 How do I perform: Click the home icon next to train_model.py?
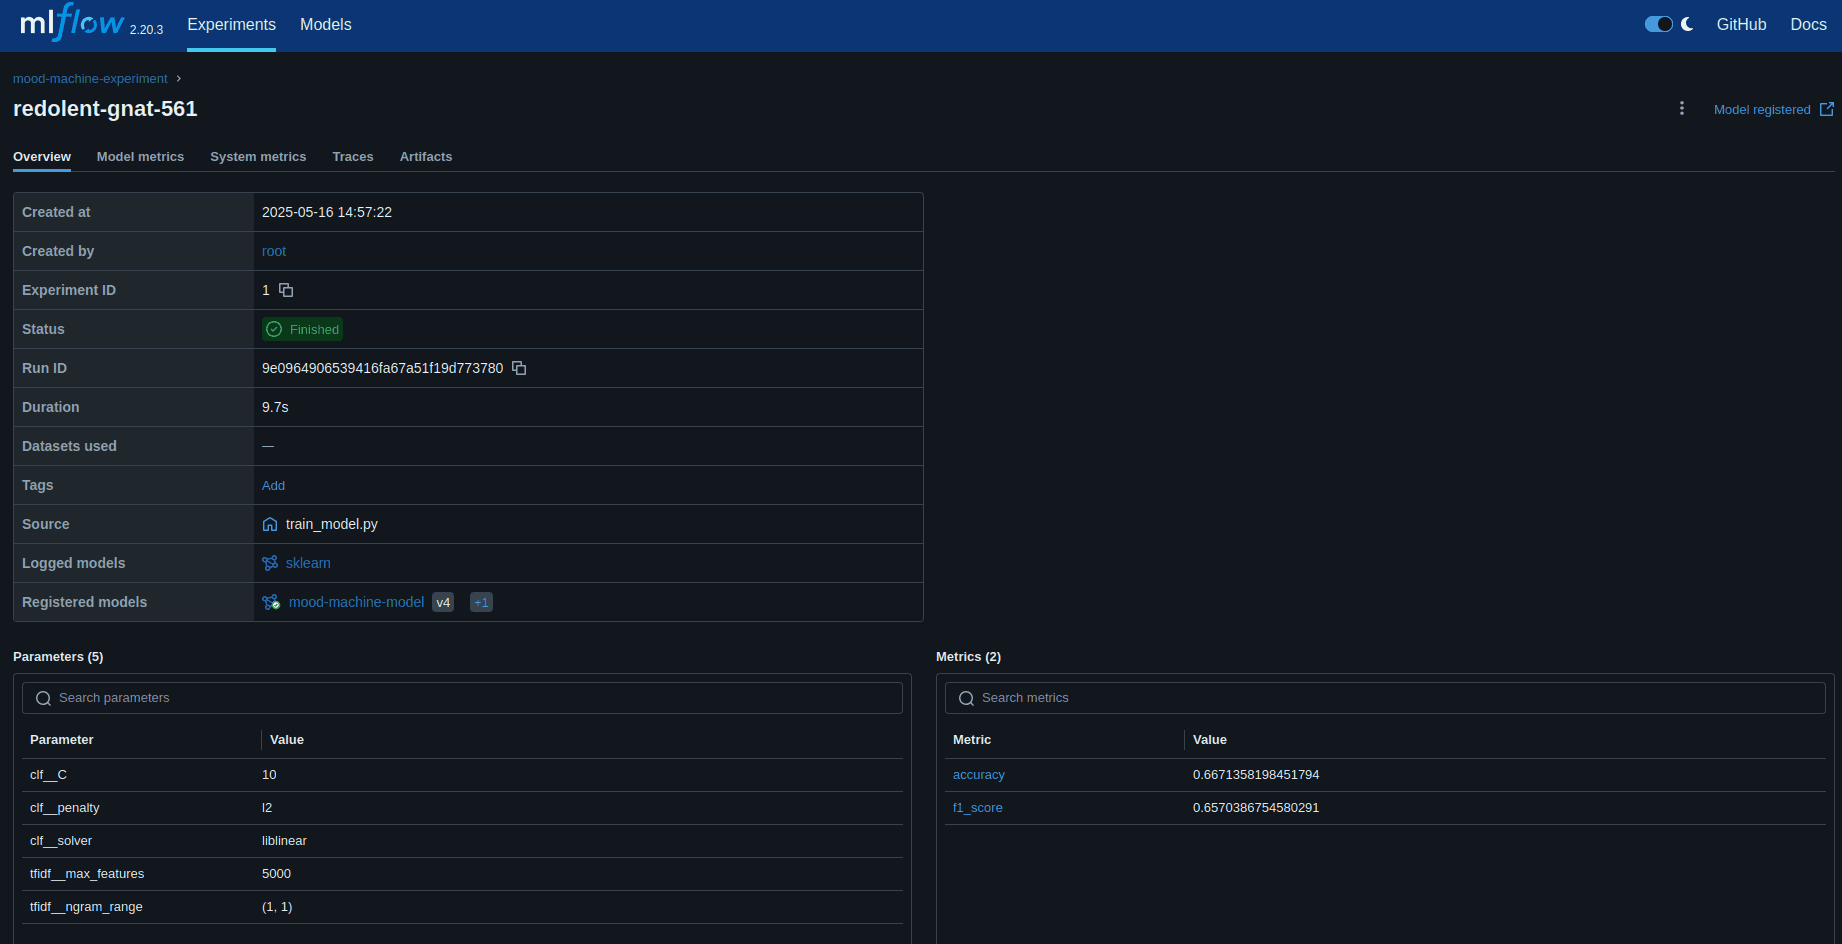[x=269, y=523]
